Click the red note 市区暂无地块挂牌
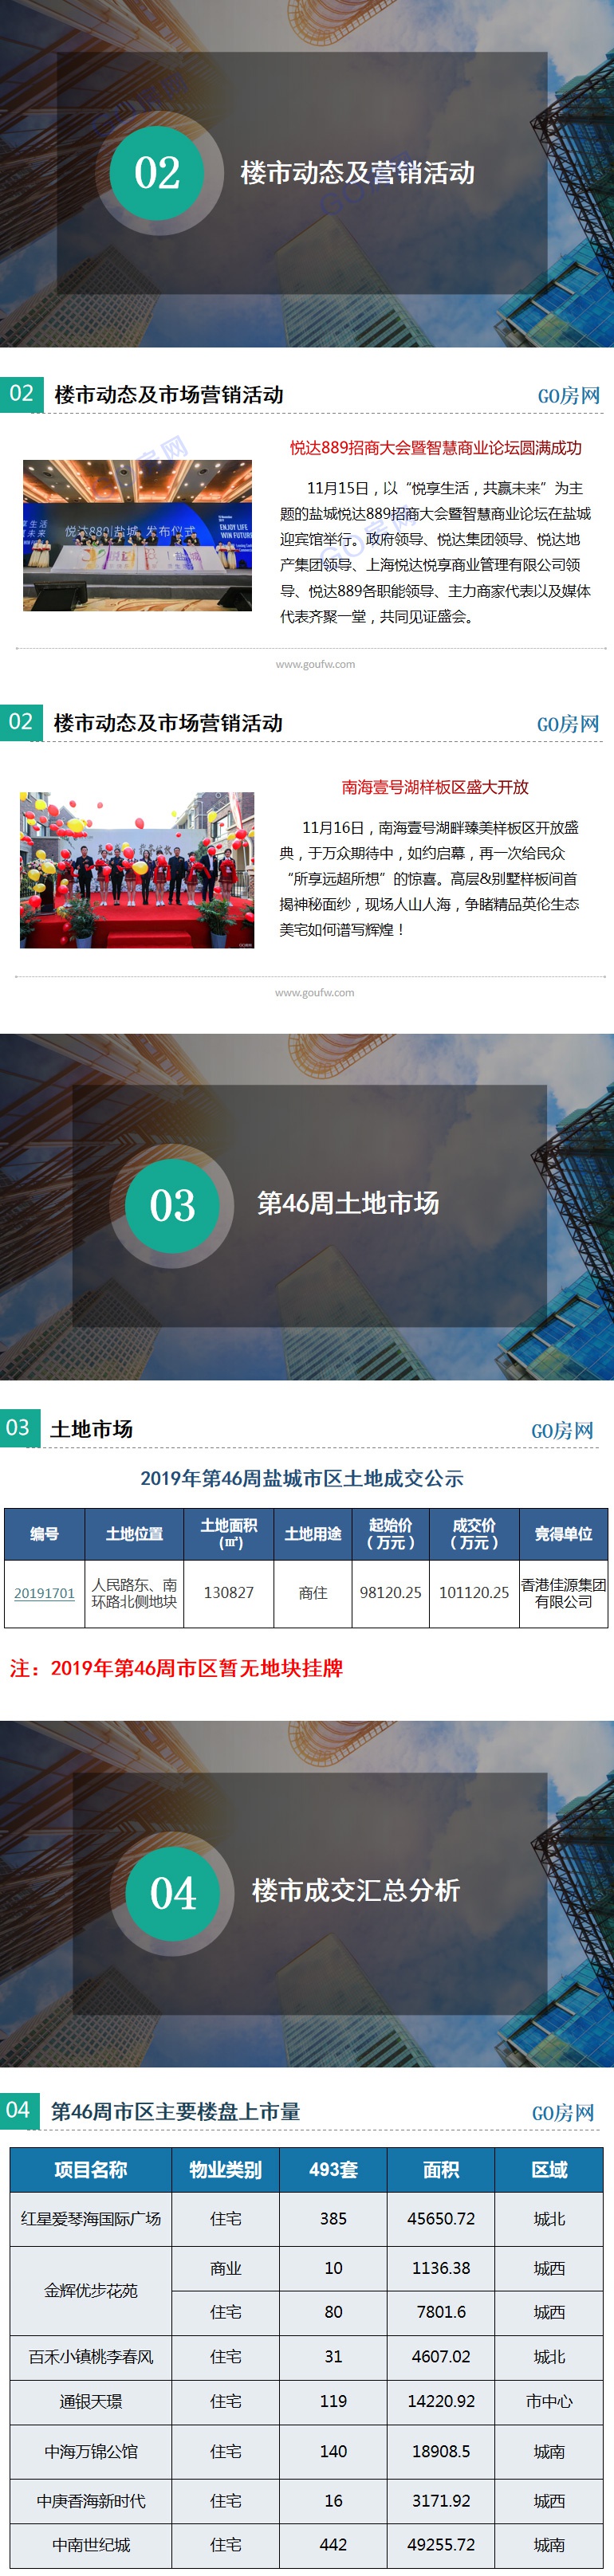 tap(176, 1668)
